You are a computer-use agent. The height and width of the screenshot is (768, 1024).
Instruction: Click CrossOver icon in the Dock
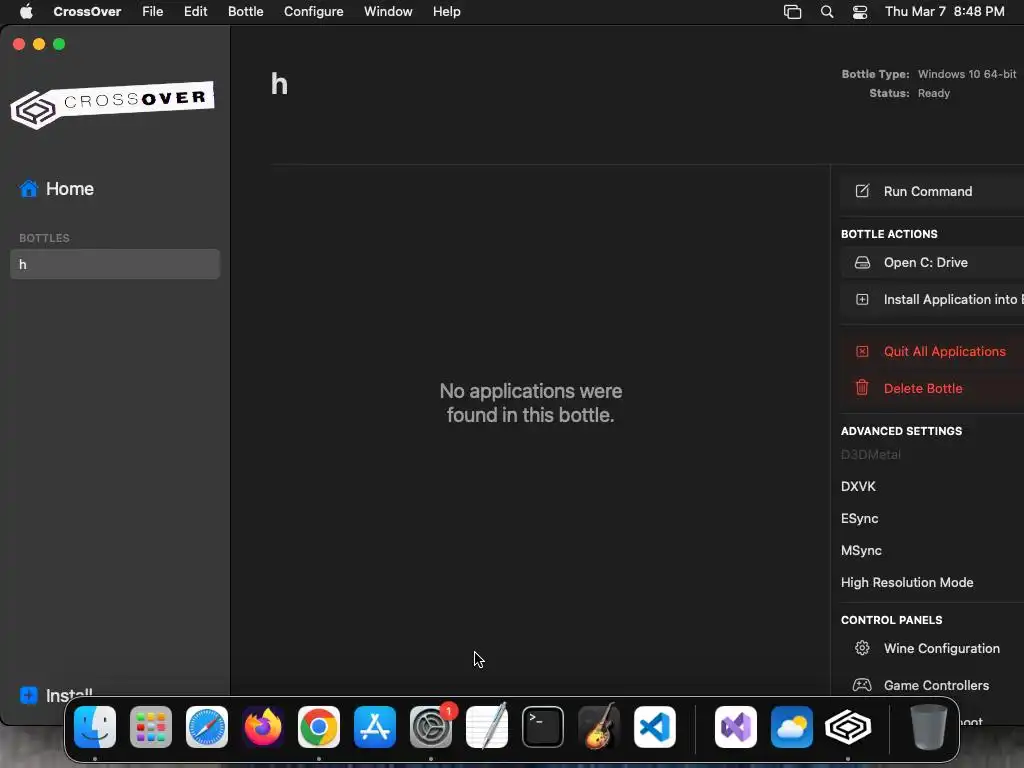848,727
